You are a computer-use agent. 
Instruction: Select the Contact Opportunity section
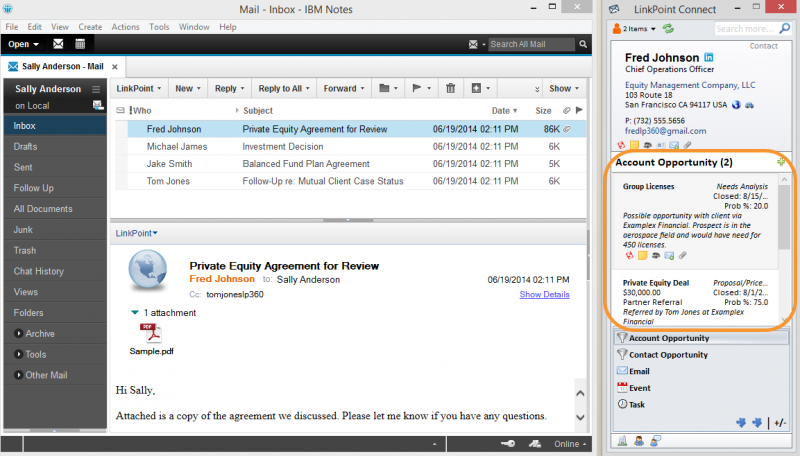(x=701, y=354)
